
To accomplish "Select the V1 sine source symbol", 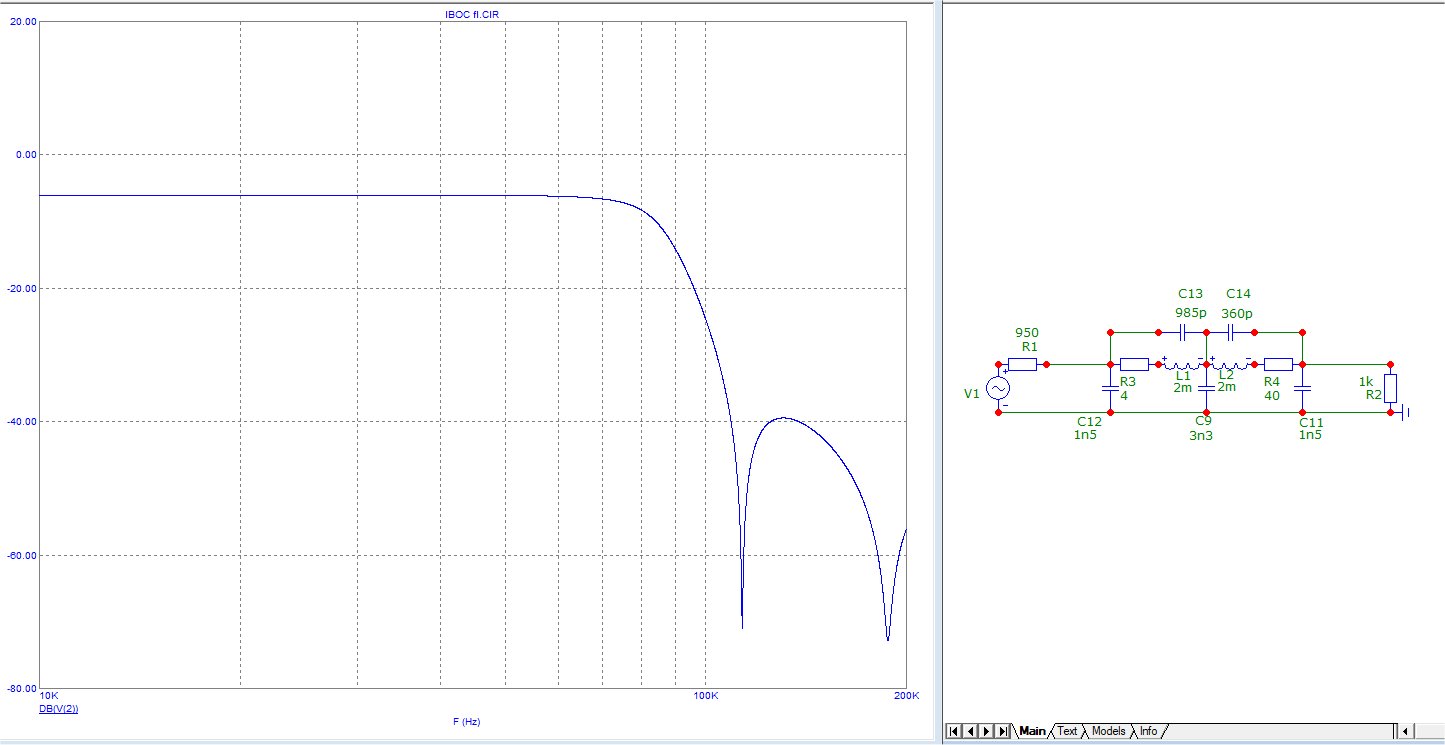I will click(998, 388).
